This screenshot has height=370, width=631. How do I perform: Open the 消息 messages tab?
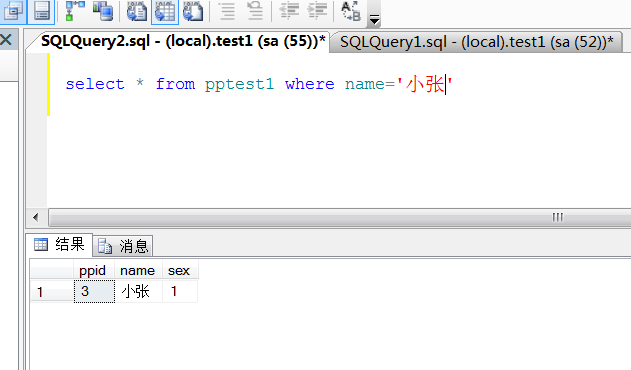(123, 246)
